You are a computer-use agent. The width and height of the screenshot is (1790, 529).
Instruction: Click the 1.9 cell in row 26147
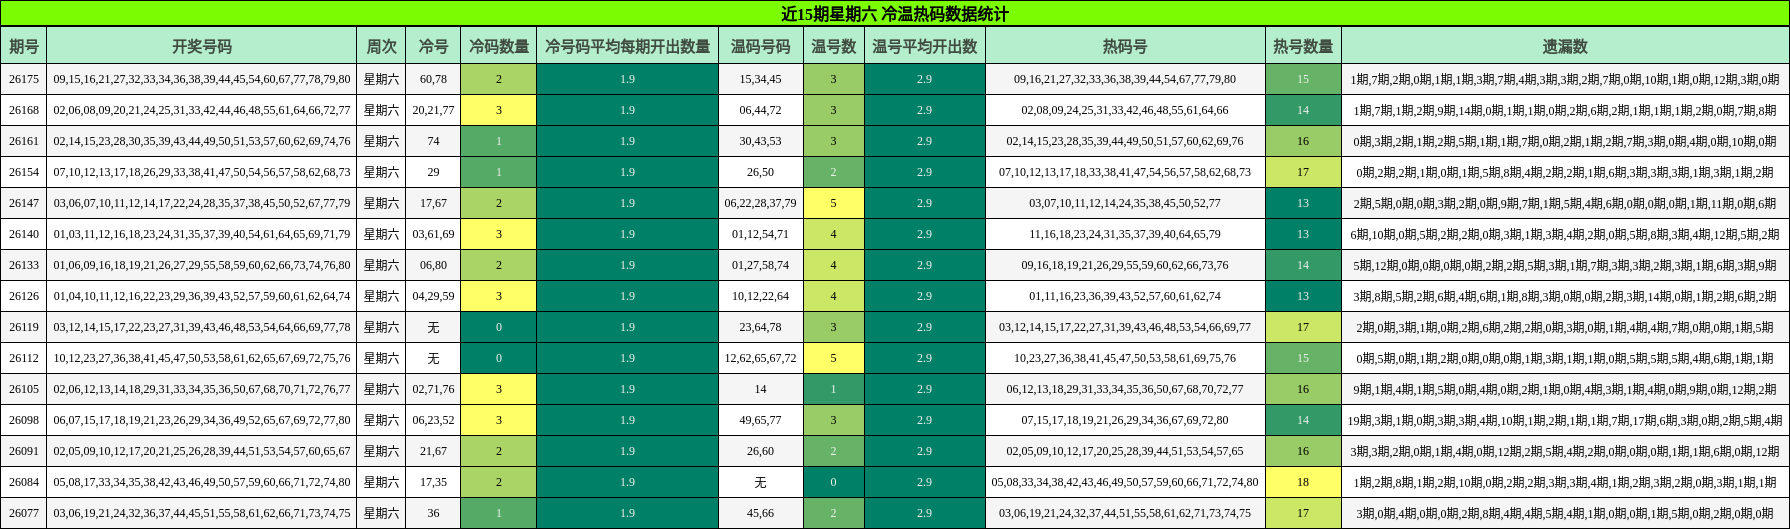pos(627,203)
